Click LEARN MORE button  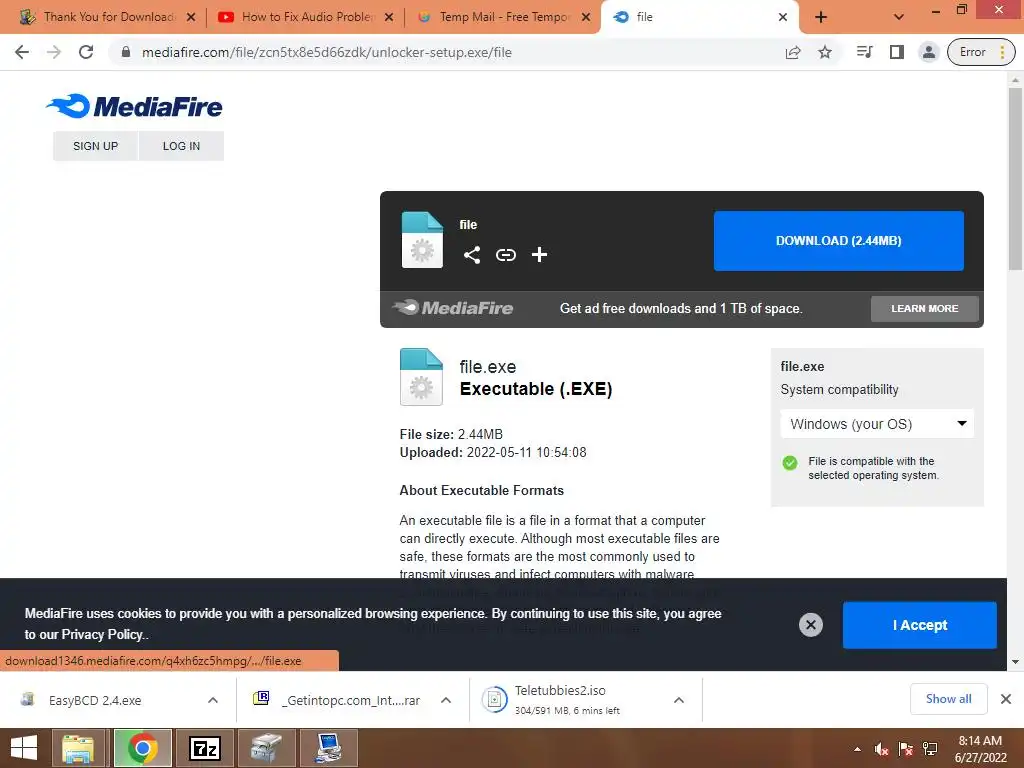pyautogui.click(x=925, y=308)
